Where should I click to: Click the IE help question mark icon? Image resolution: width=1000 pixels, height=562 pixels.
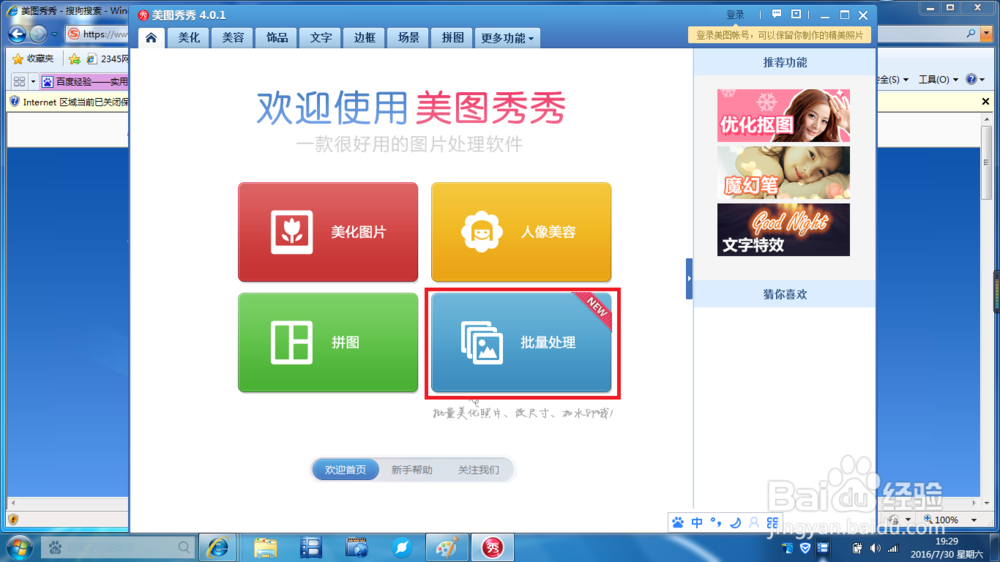click(971, 79)
